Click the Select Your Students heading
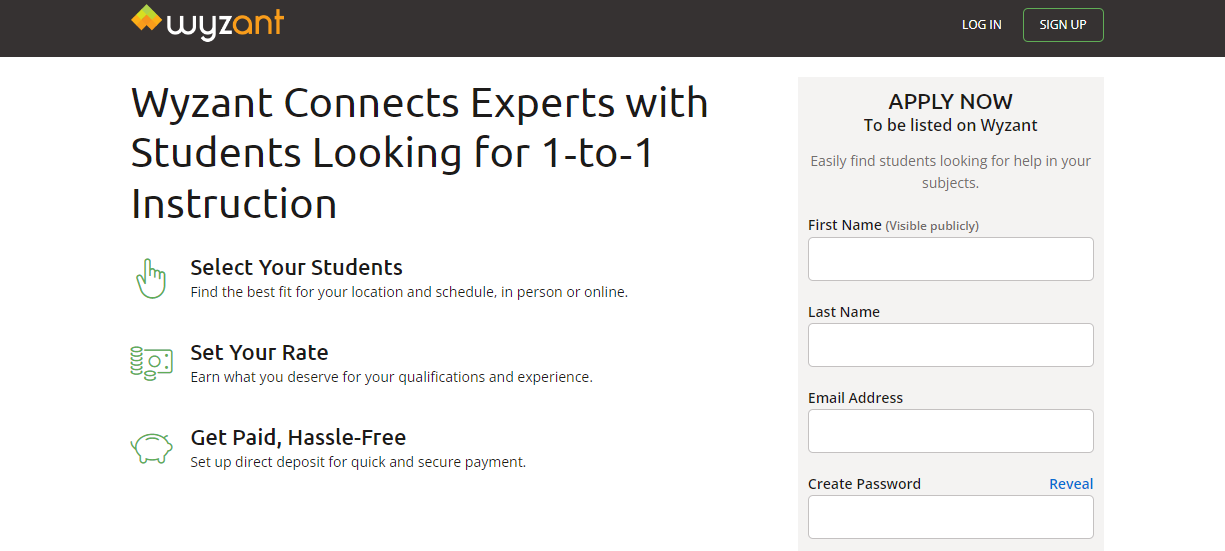Image resolution: width=1225 pixels, height=551 pixels. [x=296, y=267]
